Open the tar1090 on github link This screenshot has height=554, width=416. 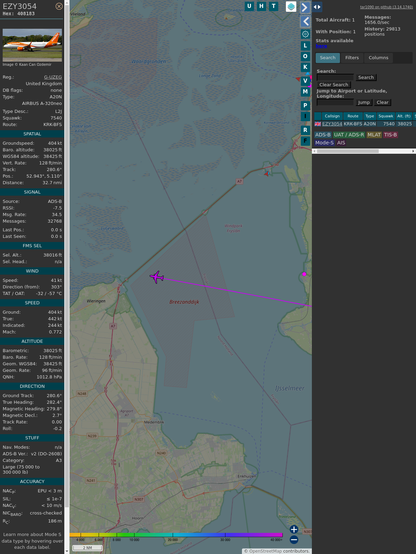386,7
